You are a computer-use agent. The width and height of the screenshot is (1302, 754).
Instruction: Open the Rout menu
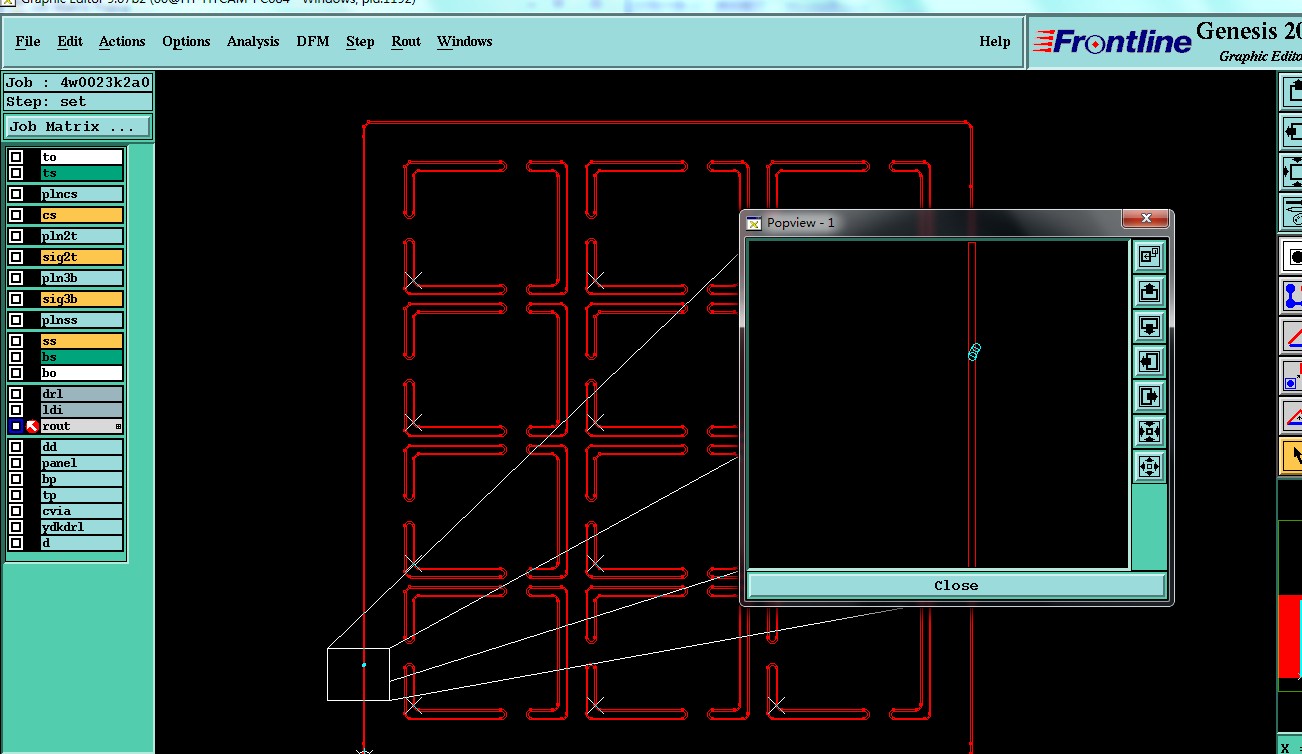(406, 41)
